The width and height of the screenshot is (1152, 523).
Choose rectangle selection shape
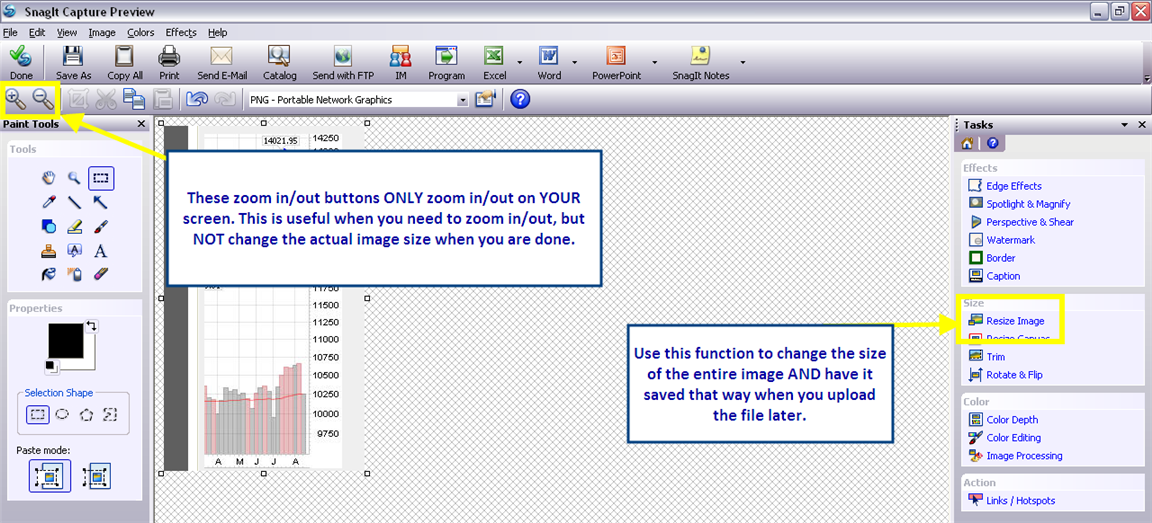pos(38,414)
